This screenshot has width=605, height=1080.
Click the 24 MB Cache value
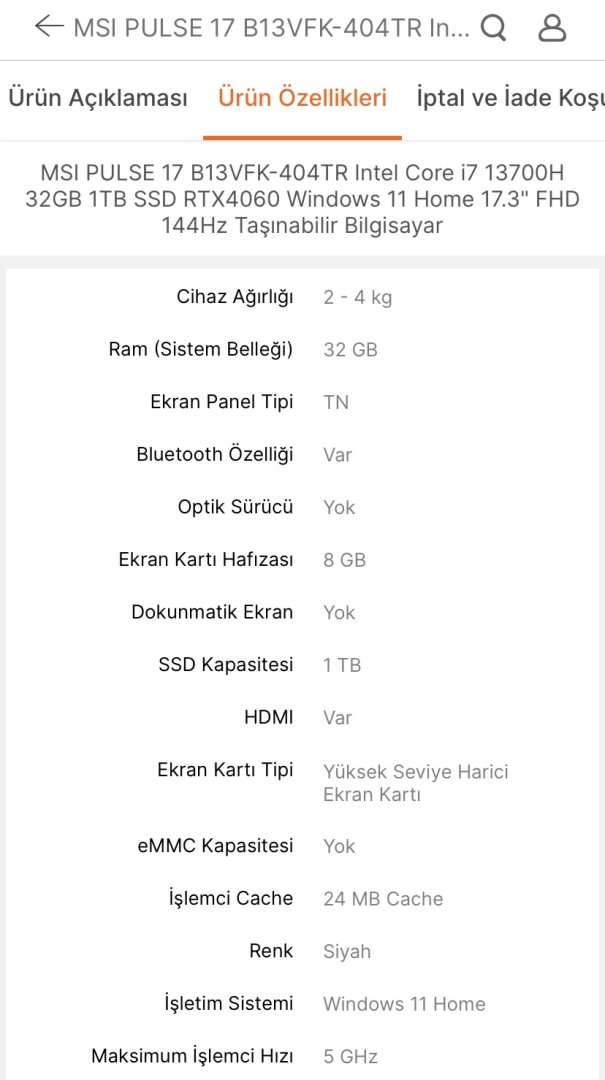coord(383,899)
